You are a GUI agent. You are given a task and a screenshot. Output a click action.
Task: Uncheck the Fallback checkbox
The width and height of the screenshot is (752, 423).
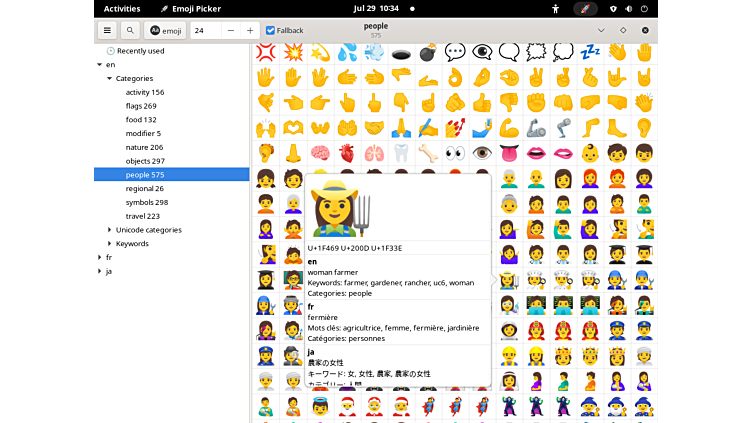[271, 31]
